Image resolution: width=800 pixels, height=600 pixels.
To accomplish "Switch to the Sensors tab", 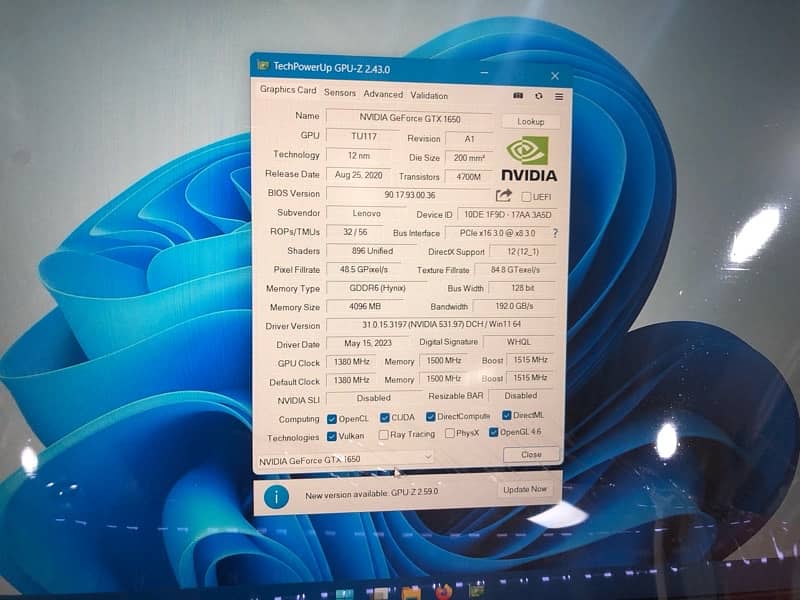I will [340, 93].
